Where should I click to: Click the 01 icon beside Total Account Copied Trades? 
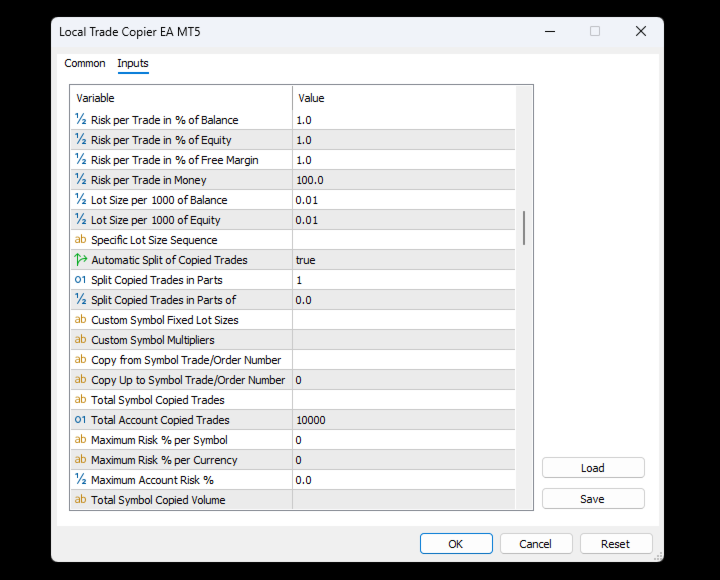[x=80, y=419]
